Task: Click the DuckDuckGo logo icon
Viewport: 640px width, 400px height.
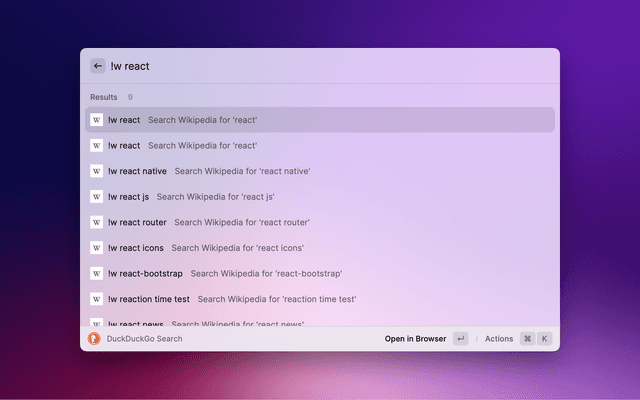Action: [94, 339]
